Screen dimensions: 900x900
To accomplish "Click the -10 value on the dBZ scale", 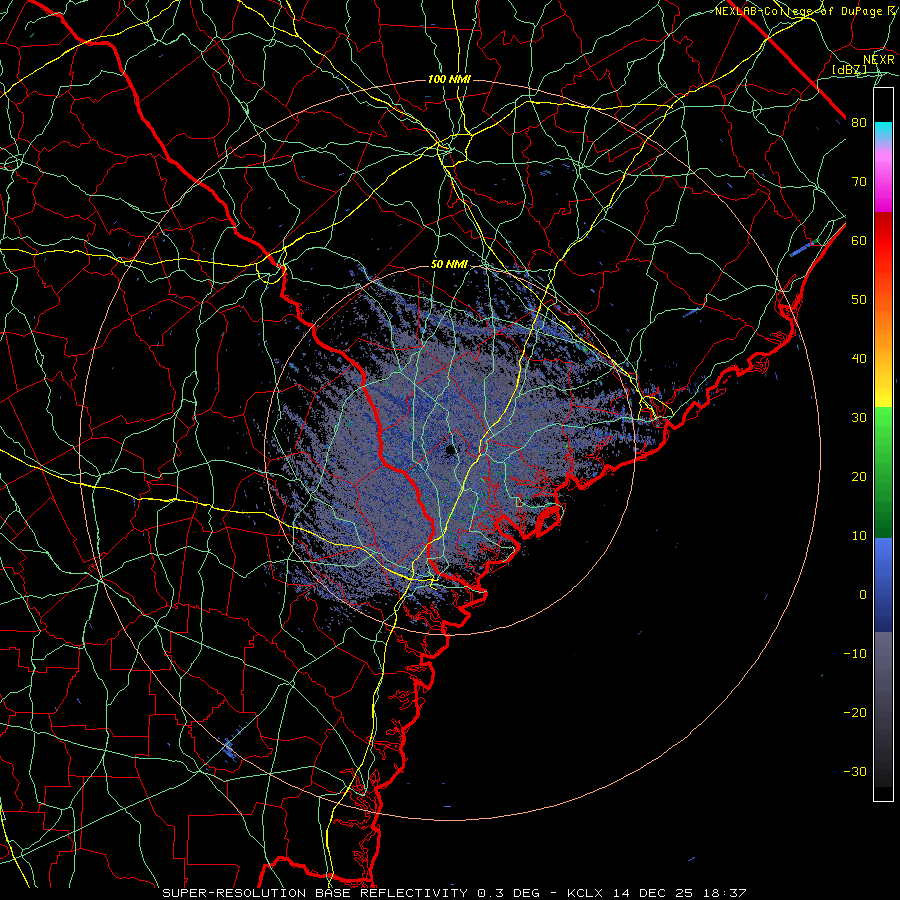I will pos(855,654).
